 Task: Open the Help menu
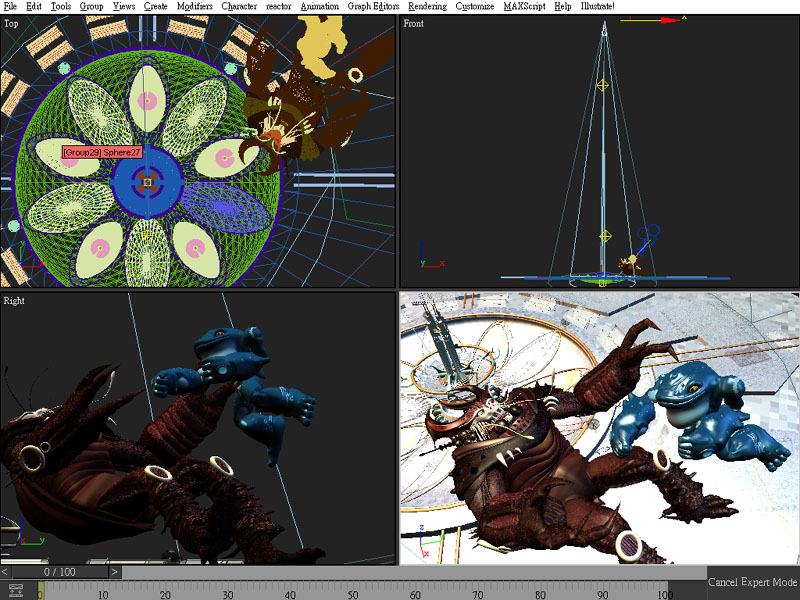point(563,6)
